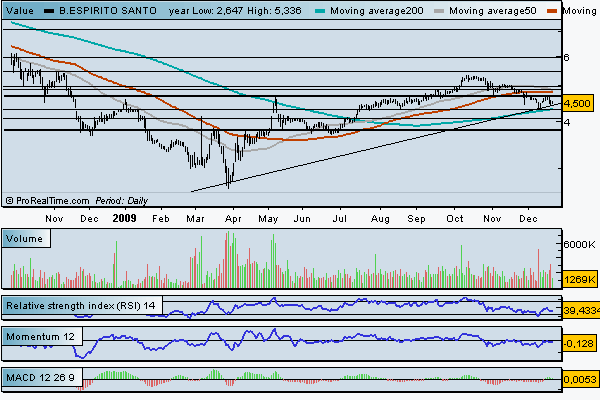Click the grey Moving average50 legend swatch

point(439,11)
